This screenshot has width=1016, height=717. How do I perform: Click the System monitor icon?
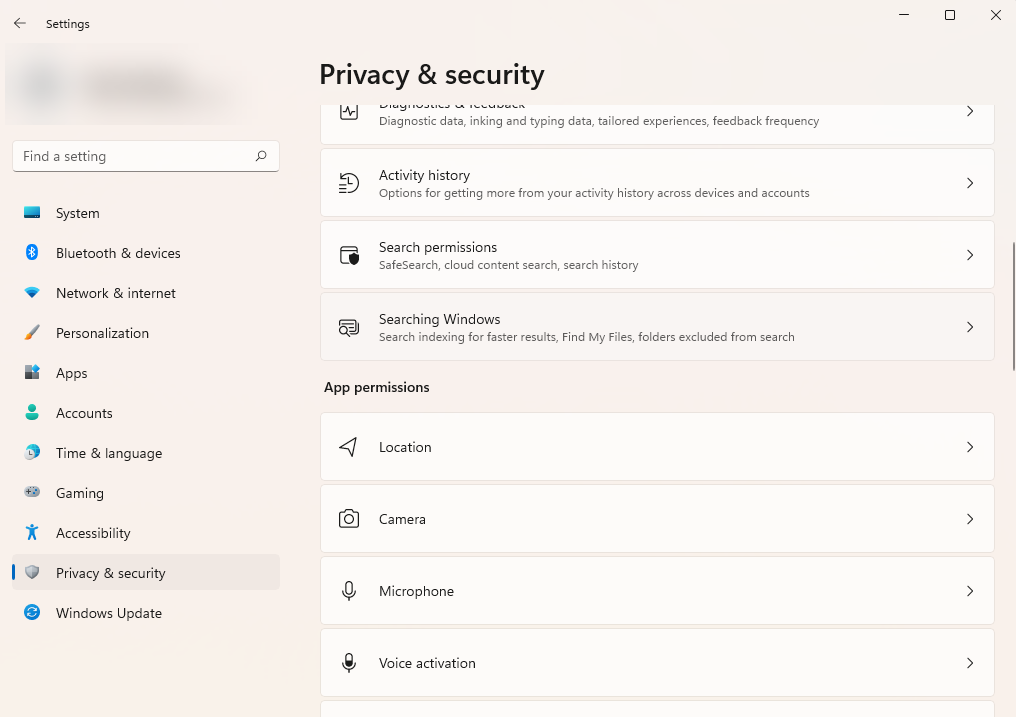32,212
